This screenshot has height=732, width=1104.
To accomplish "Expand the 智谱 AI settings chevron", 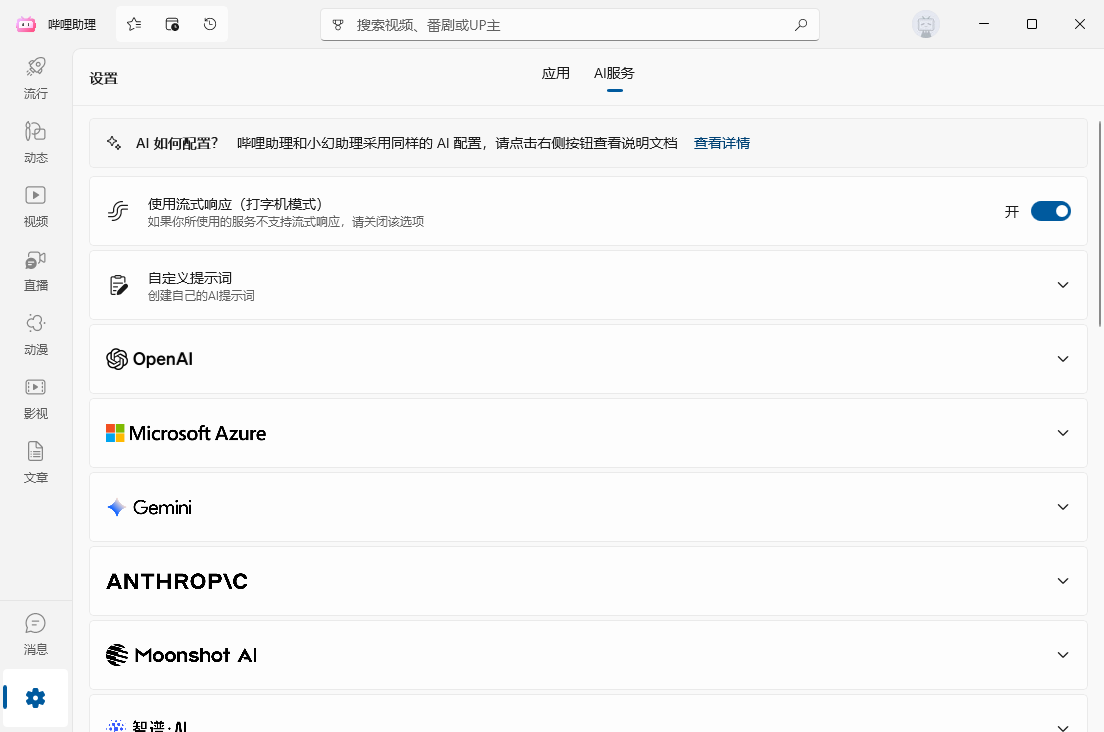I will (1063, 727).
